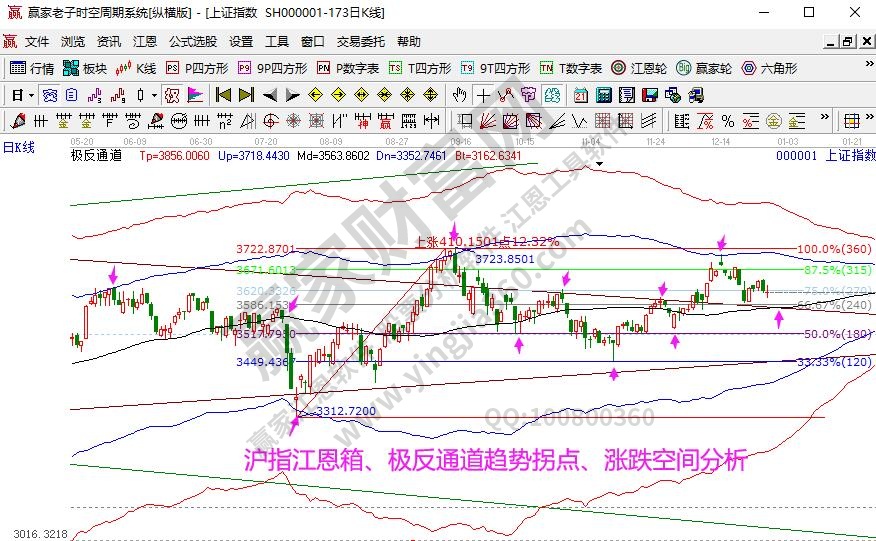Jump to first bar with skip-to-start icon
The height and width of the screenshot is (541, 876).
click(x=223, y=95)
